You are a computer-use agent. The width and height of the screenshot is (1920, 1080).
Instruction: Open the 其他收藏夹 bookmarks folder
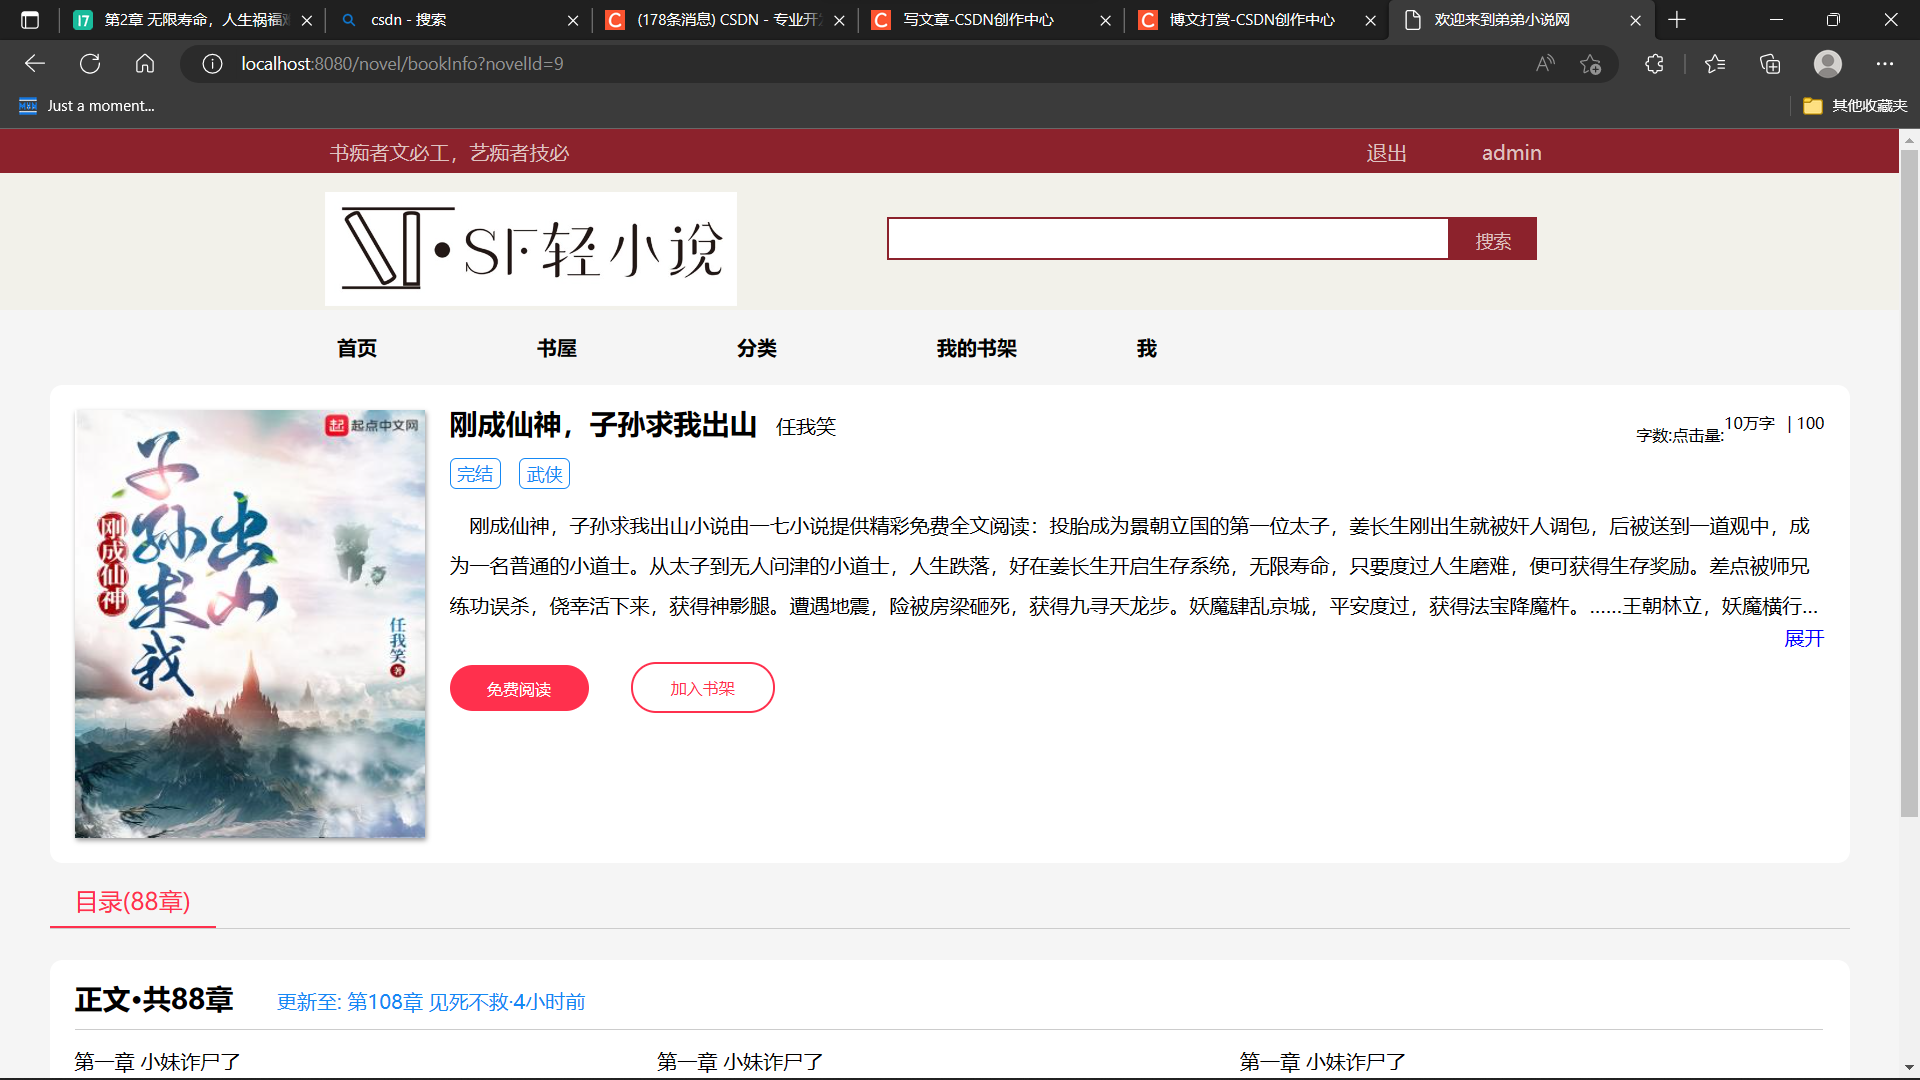pos(1855,106)
